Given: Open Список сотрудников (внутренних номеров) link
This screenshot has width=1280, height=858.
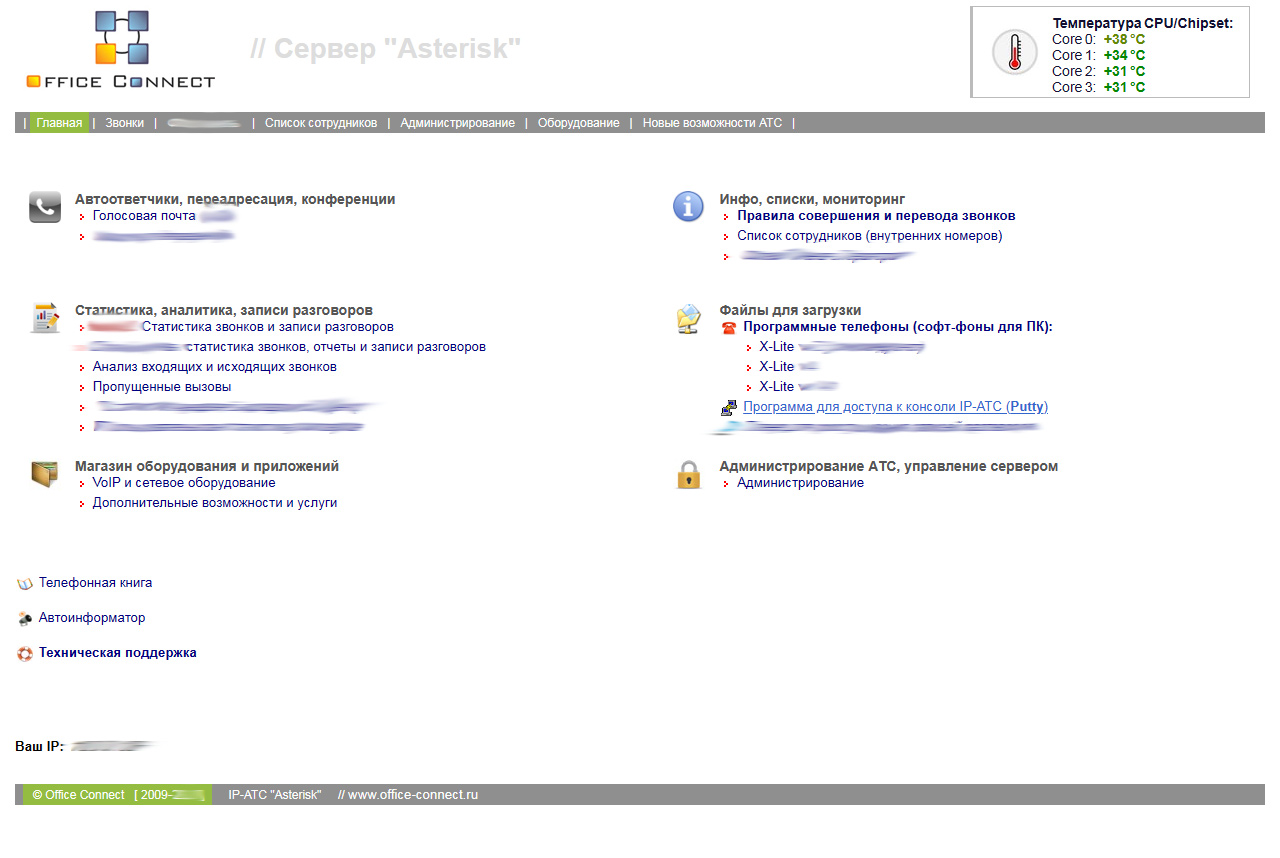Looking at the screenshot, I should (869, 236).
